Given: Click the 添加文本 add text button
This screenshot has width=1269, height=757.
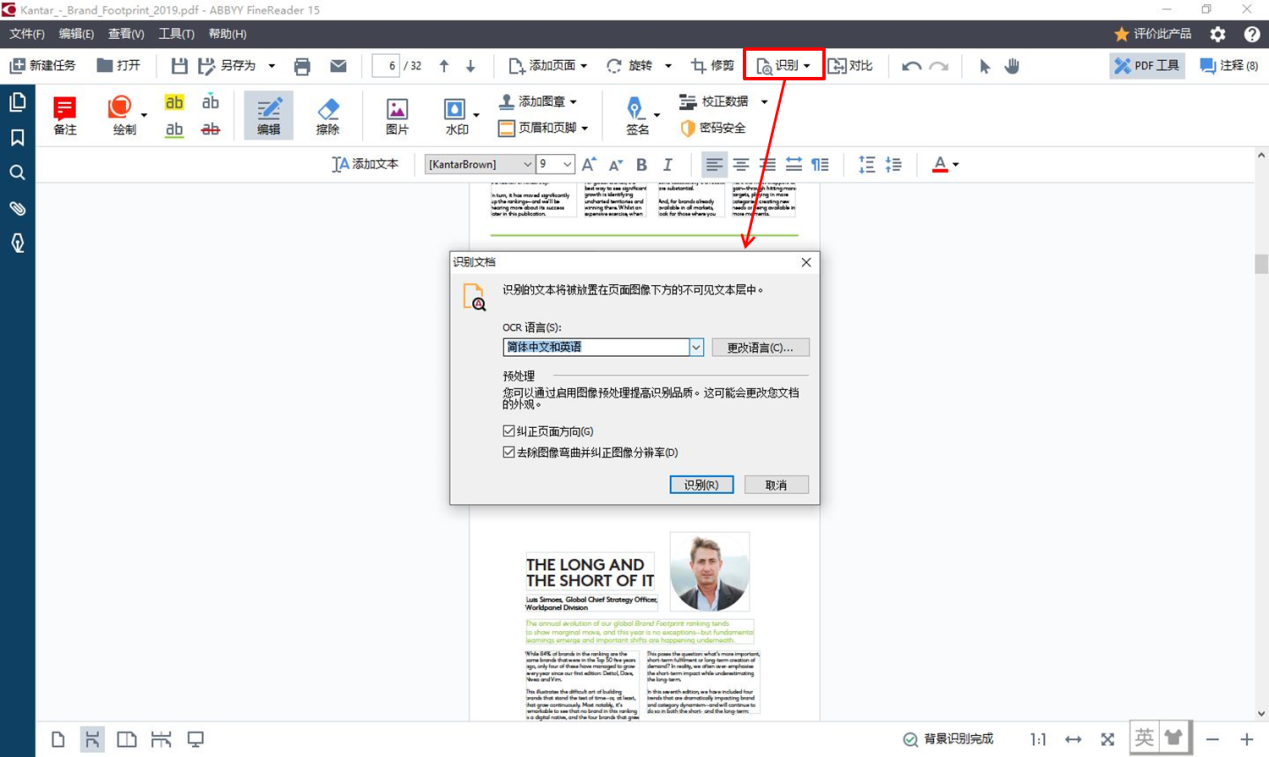Looking at the screenshot, I should (365, 164).
